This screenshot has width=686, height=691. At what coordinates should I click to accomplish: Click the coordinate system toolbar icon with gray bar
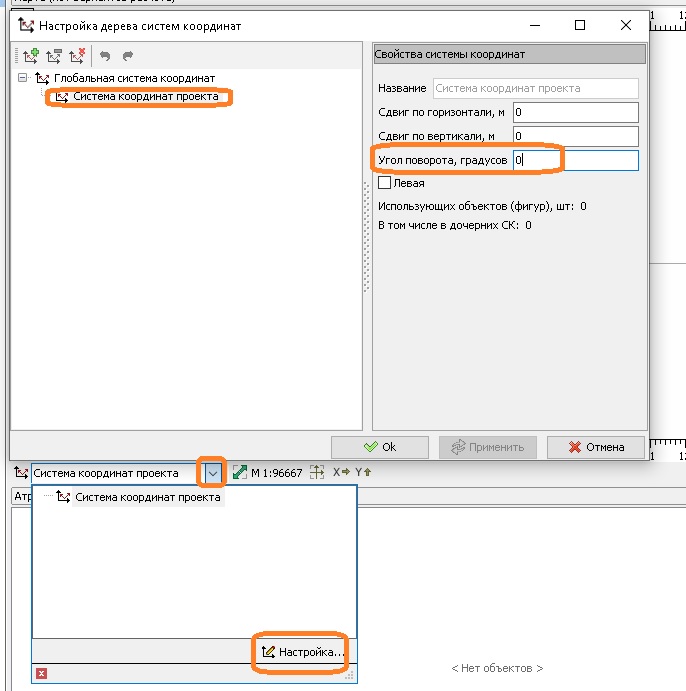point(53,56)
